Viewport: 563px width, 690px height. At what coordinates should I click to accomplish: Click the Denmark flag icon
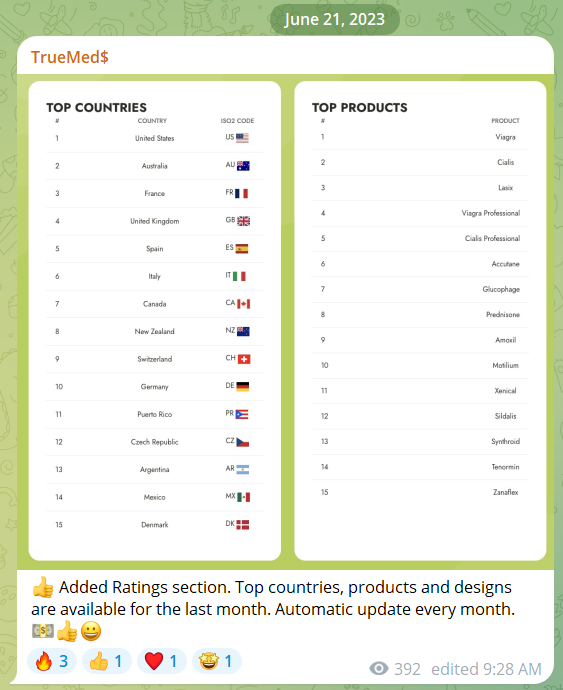243,525
